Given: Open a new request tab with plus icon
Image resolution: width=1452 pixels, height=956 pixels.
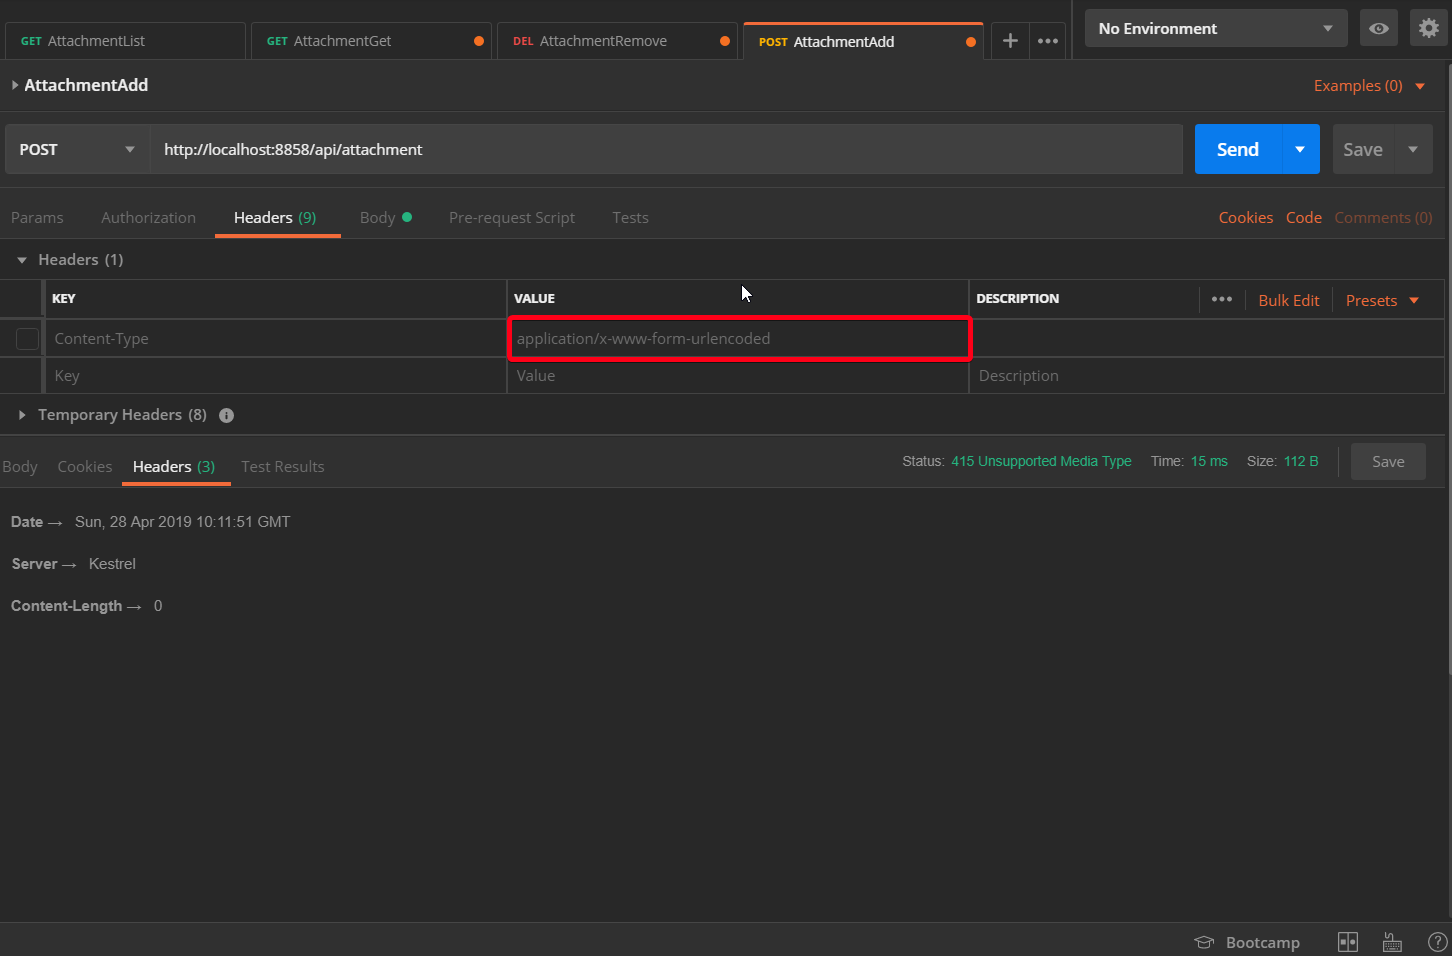Looking at the screenshot, I should click(x=1010, y=41).
